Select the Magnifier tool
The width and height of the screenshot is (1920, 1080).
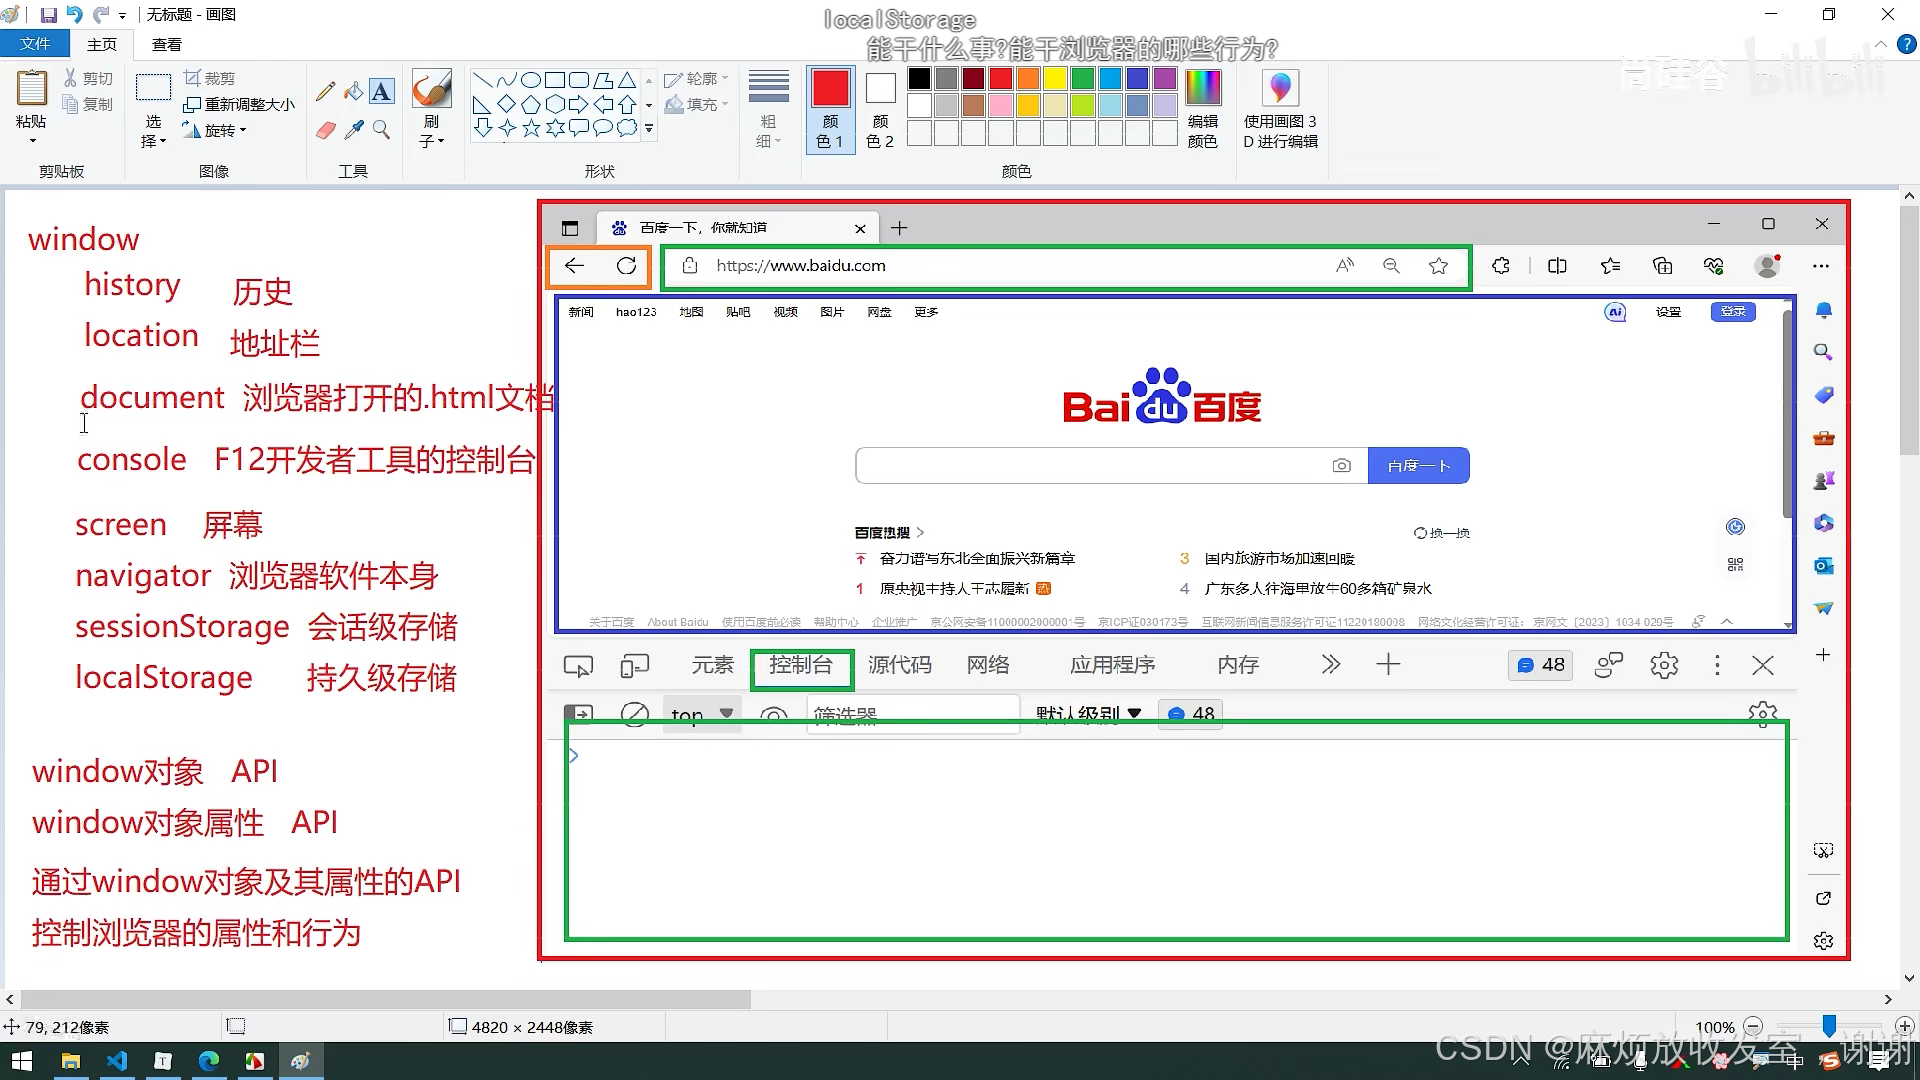click(x=381, y=130)
